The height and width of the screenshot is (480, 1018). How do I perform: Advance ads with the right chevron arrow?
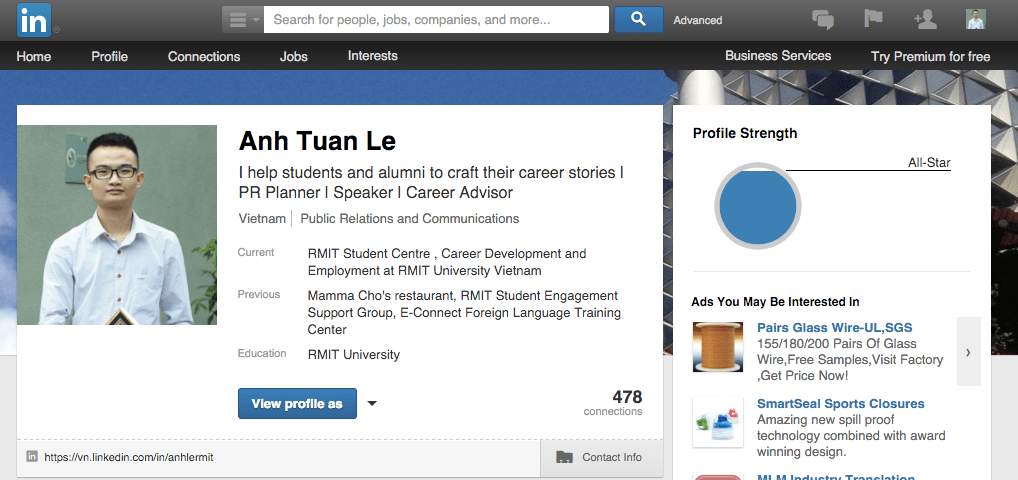coord(968,352)
